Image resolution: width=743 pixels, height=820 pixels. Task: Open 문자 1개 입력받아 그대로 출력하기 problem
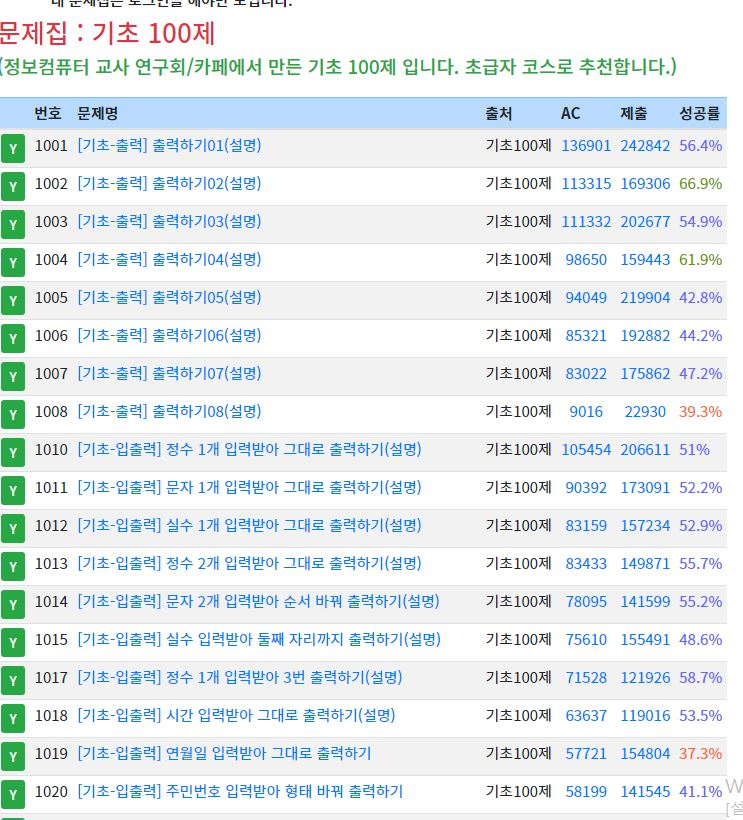(x=249, y=487)
